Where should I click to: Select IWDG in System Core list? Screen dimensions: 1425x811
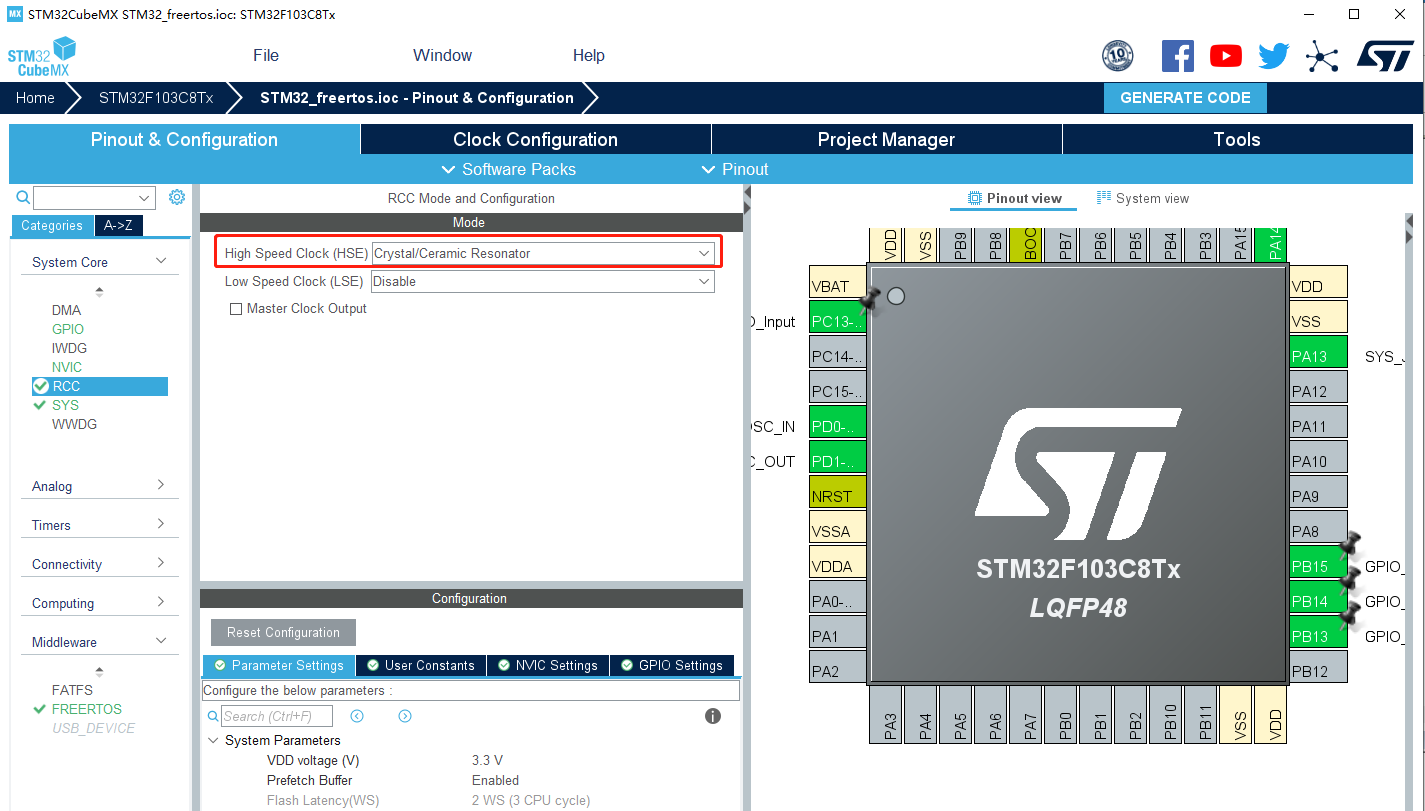click(69, 348)
